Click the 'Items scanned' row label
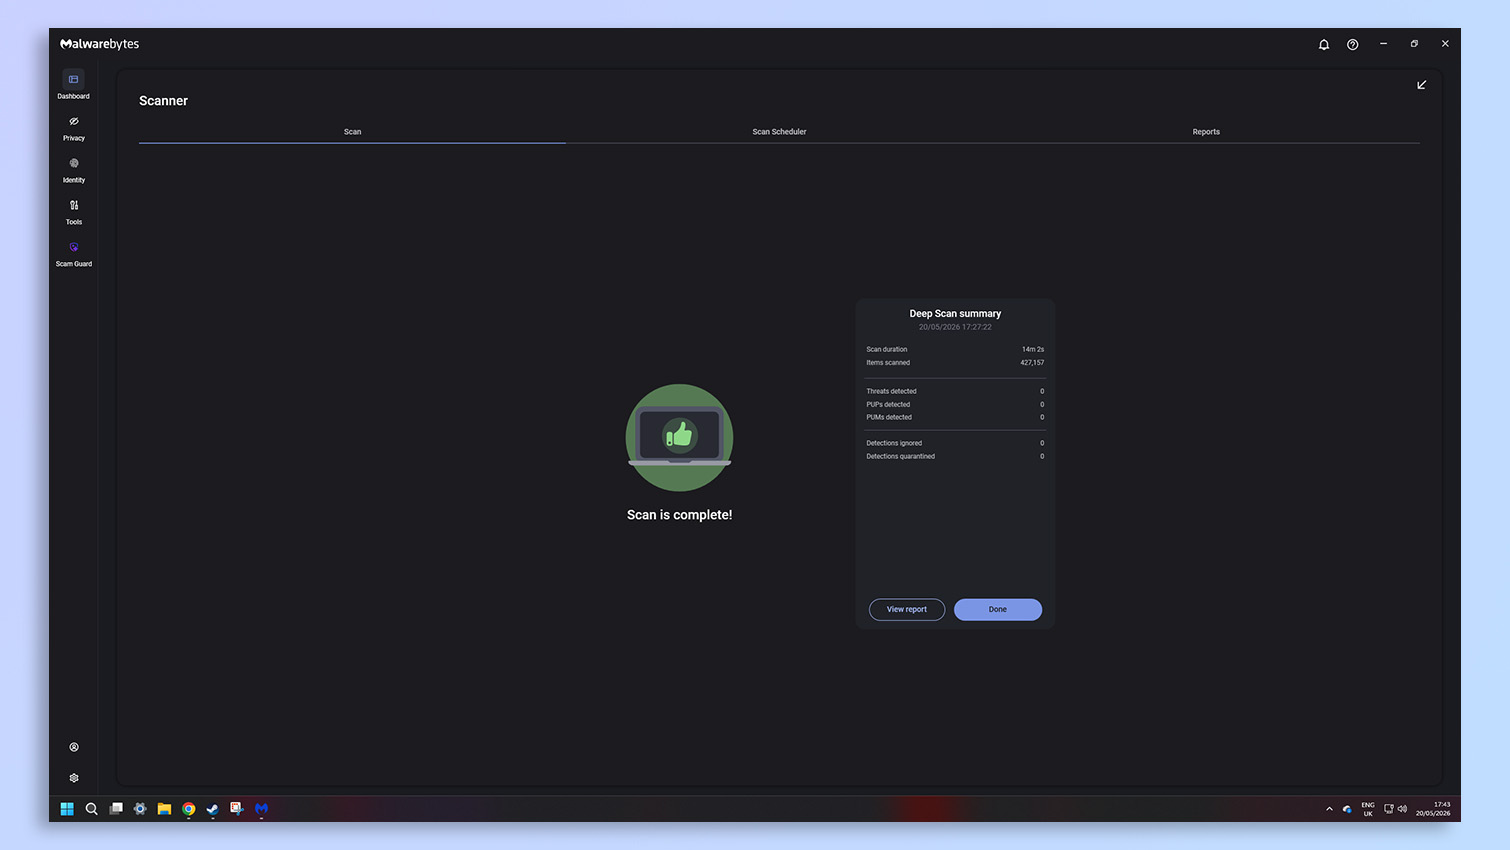The width and height of the screenshot is (1510, 850). pos(888,363)
